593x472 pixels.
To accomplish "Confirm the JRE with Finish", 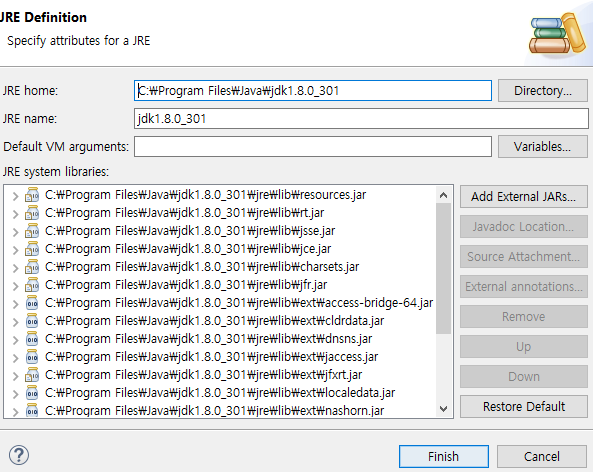I will (x=444, y=456).
